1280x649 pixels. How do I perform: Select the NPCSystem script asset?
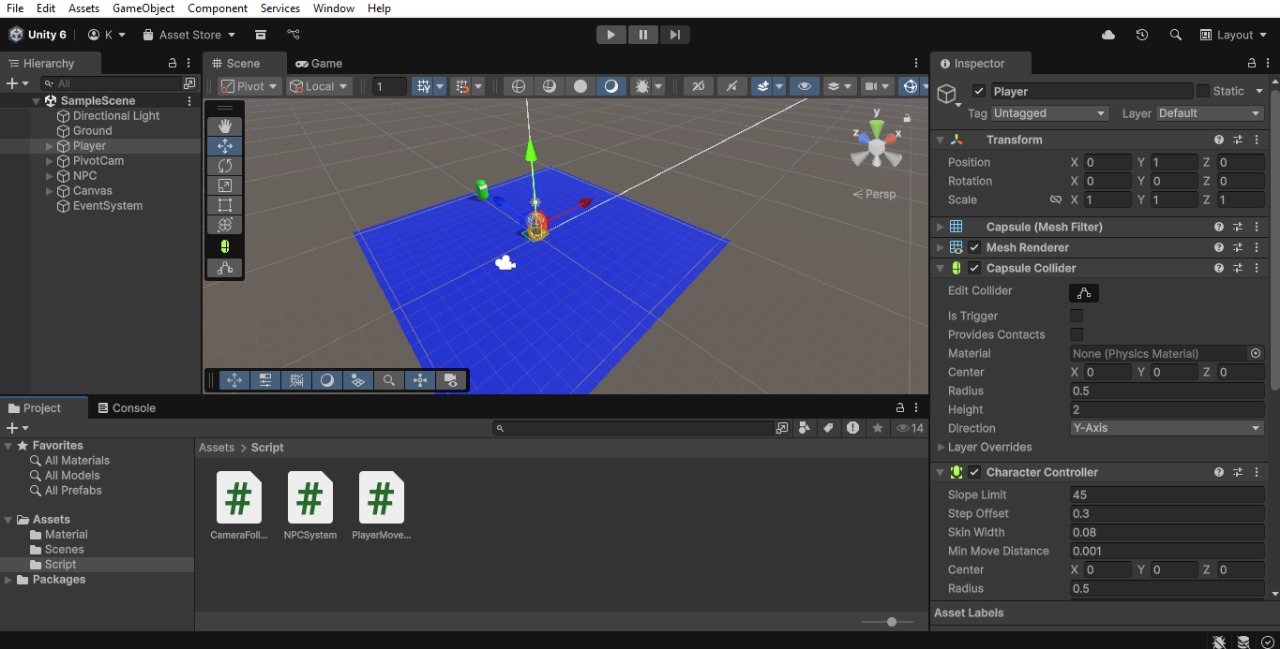(310, 506)
